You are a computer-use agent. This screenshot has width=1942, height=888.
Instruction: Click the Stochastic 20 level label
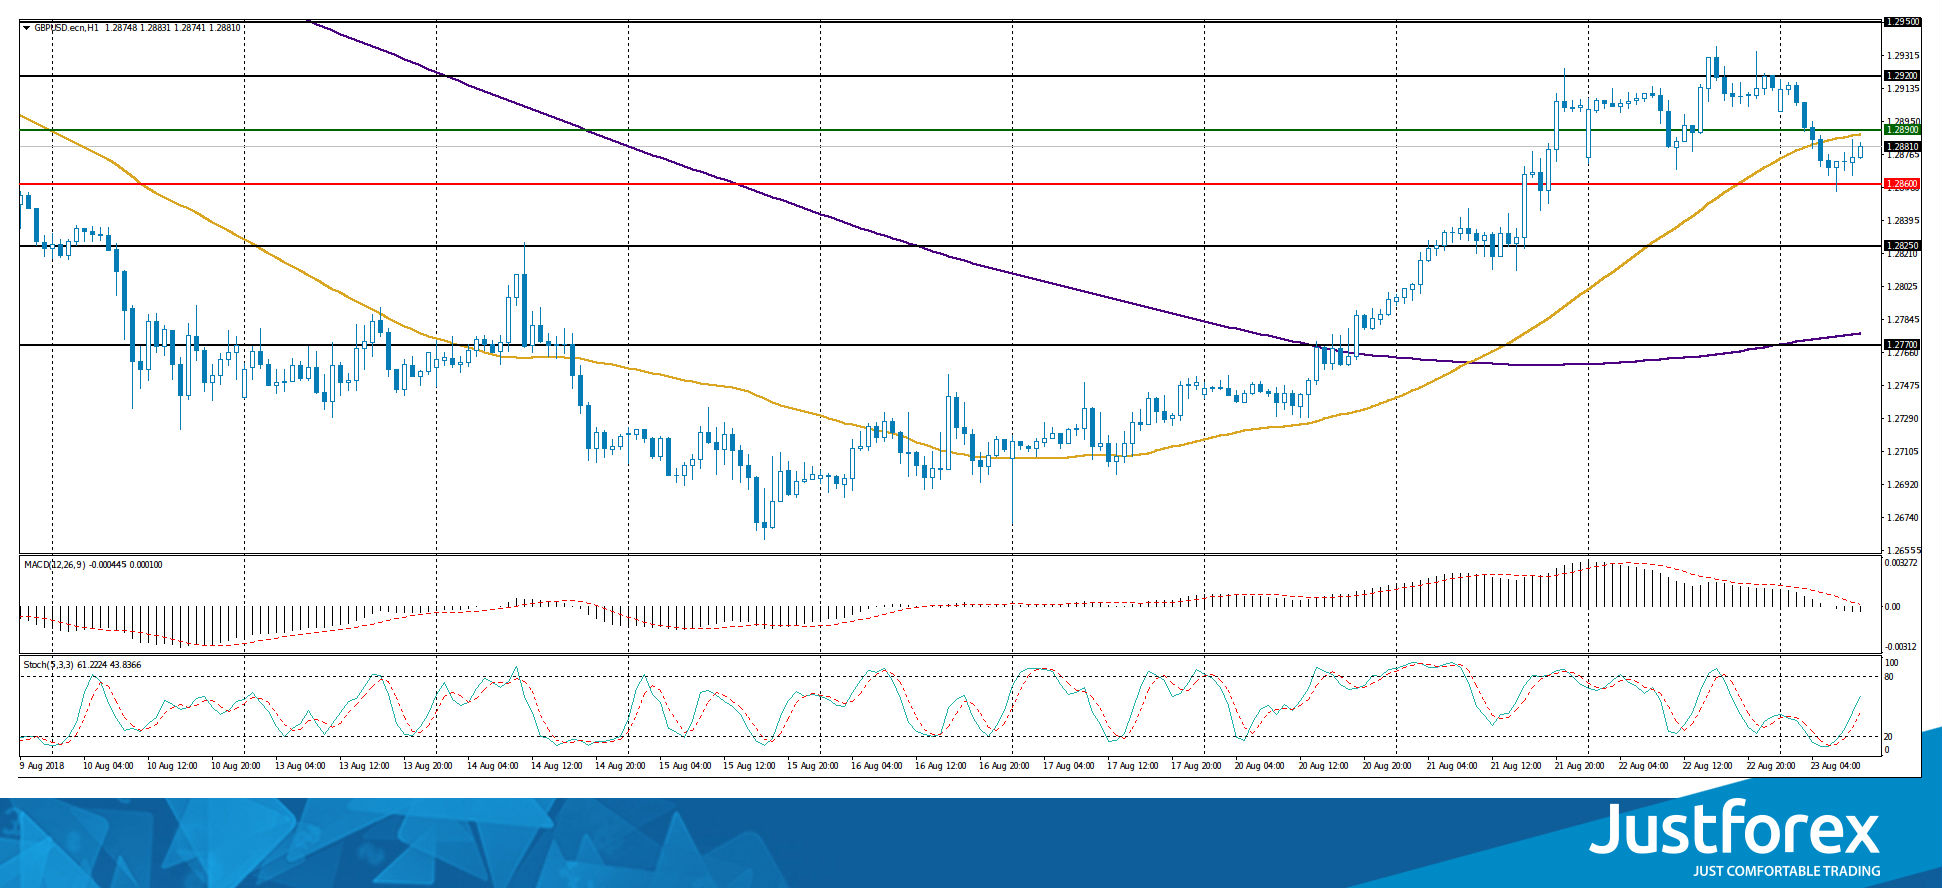[1889, 737]
